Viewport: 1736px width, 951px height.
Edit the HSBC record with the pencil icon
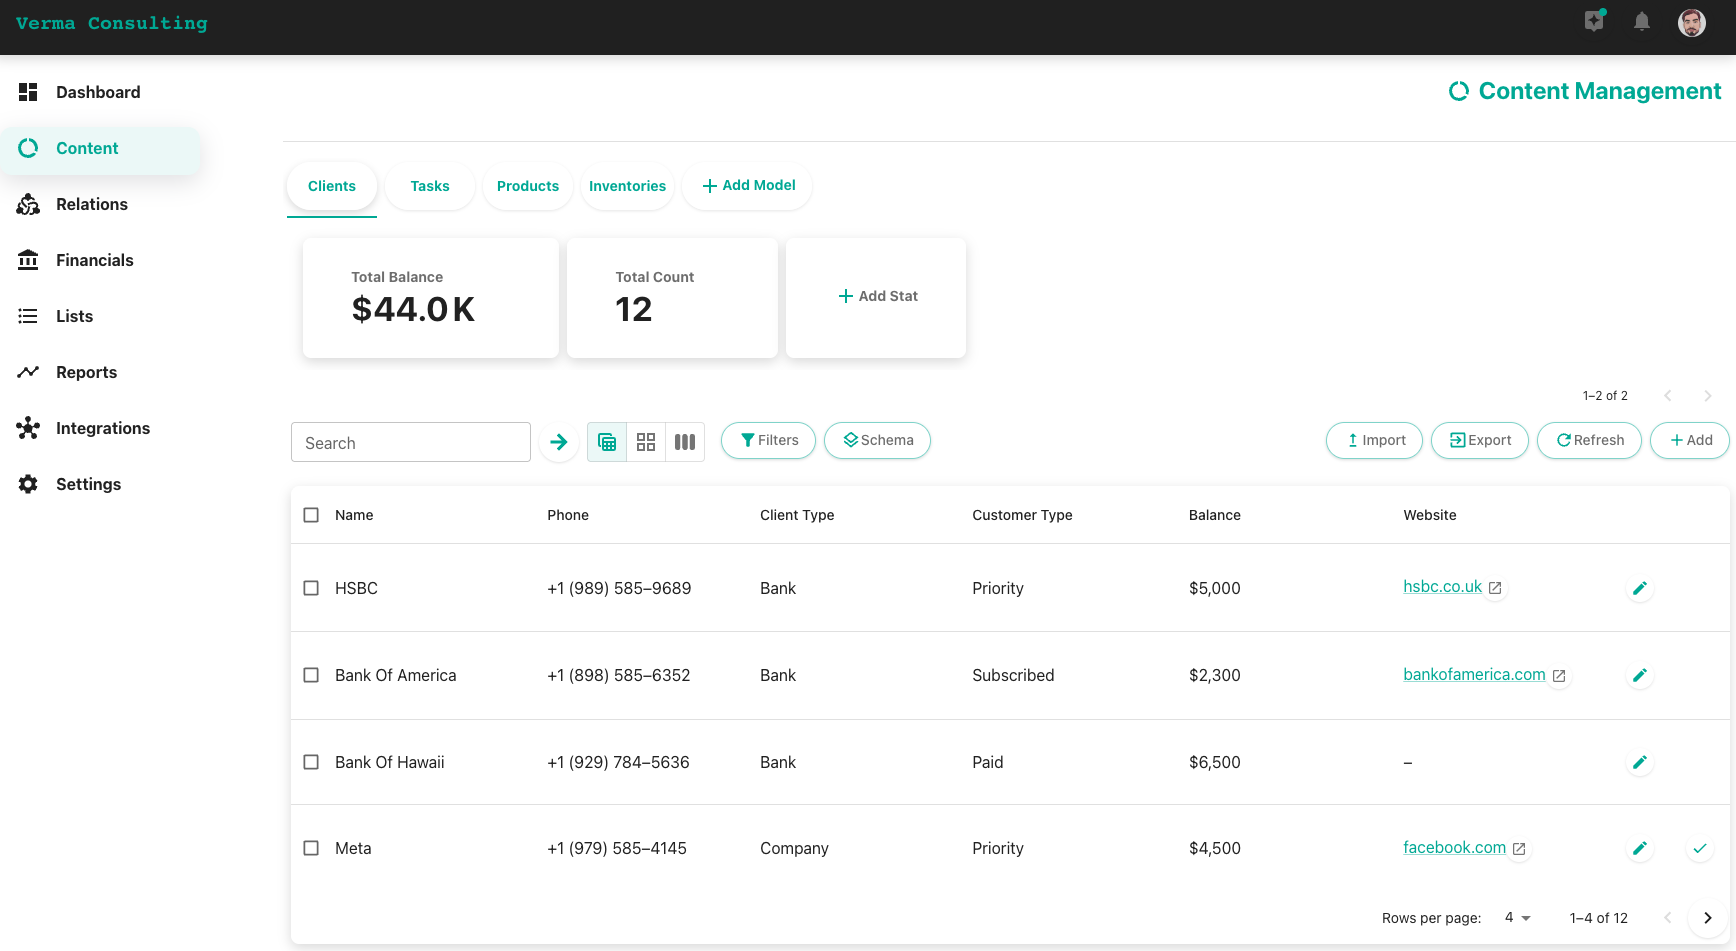(1640, 588)
